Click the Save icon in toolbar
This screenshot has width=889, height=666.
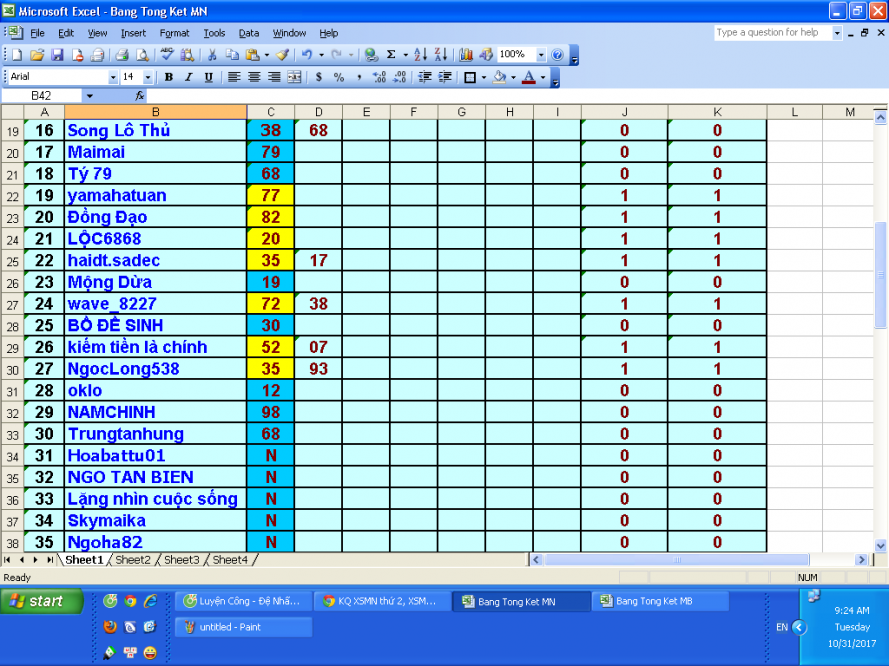[x=57, y=55]
